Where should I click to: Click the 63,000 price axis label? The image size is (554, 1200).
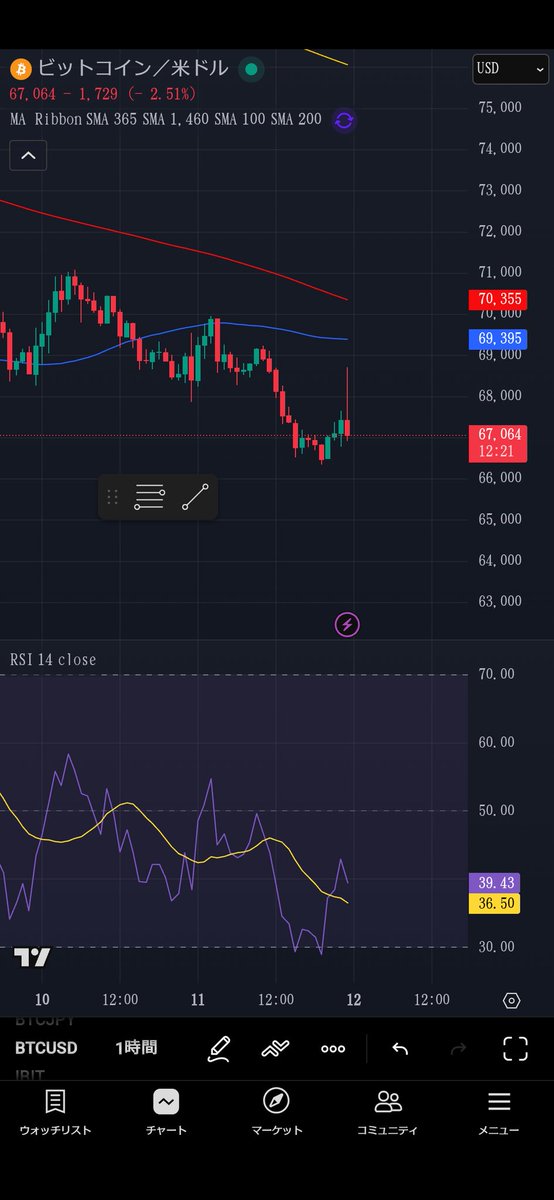pos(500,601)
